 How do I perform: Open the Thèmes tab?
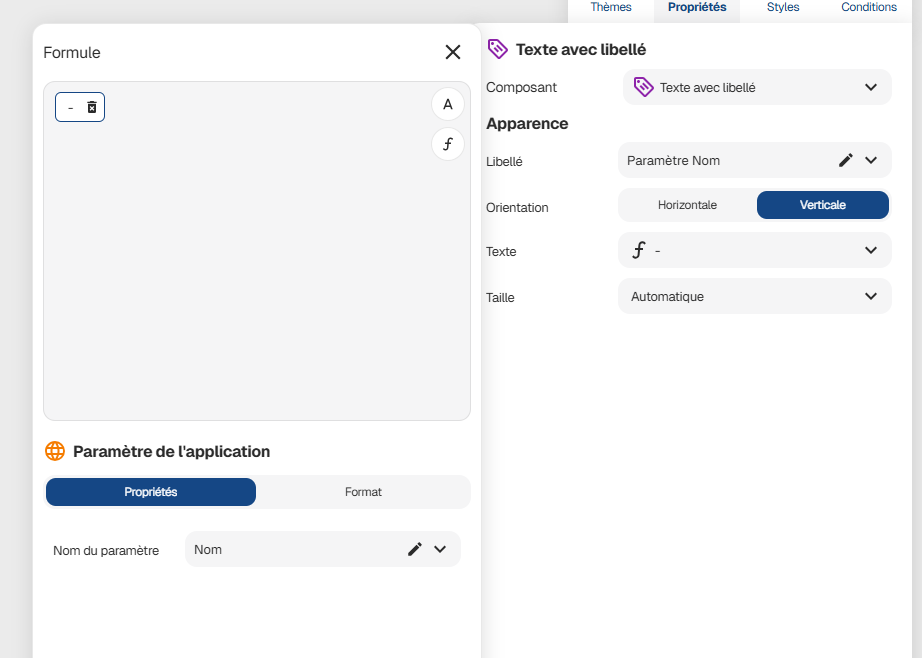point(611,8)
